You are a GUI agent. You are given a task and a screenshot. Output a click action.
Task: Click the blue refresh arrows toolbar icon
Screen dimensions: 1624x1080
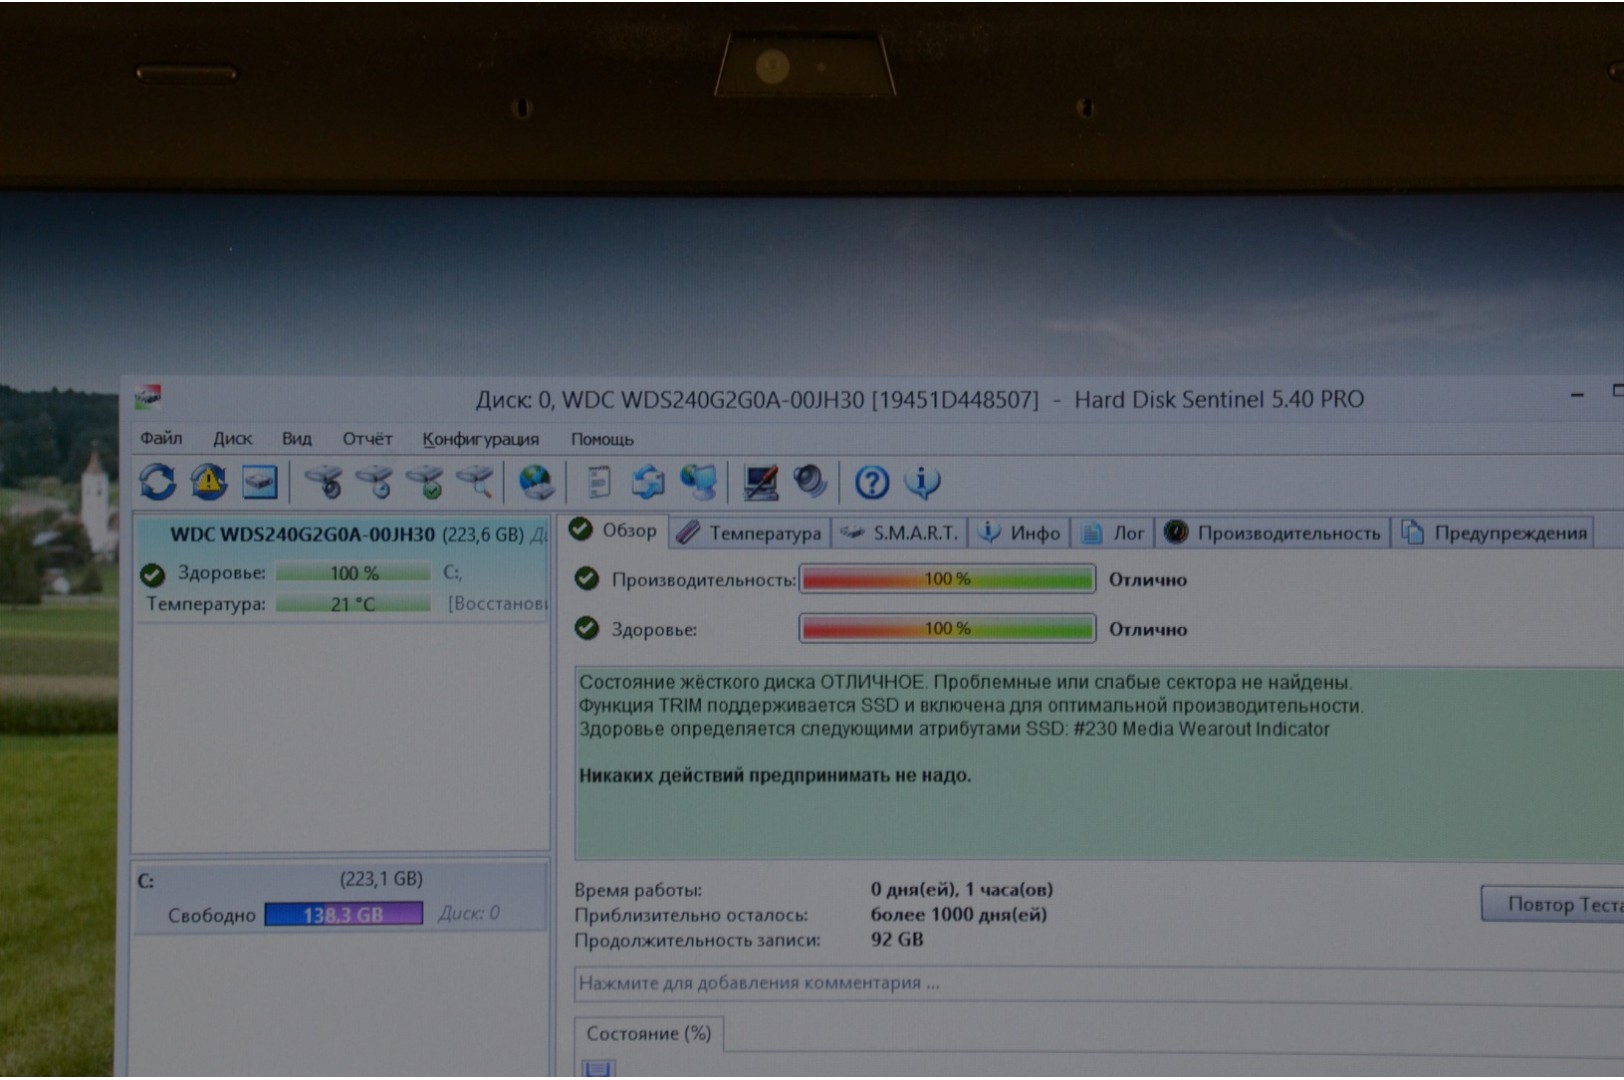tap(158, 482)
